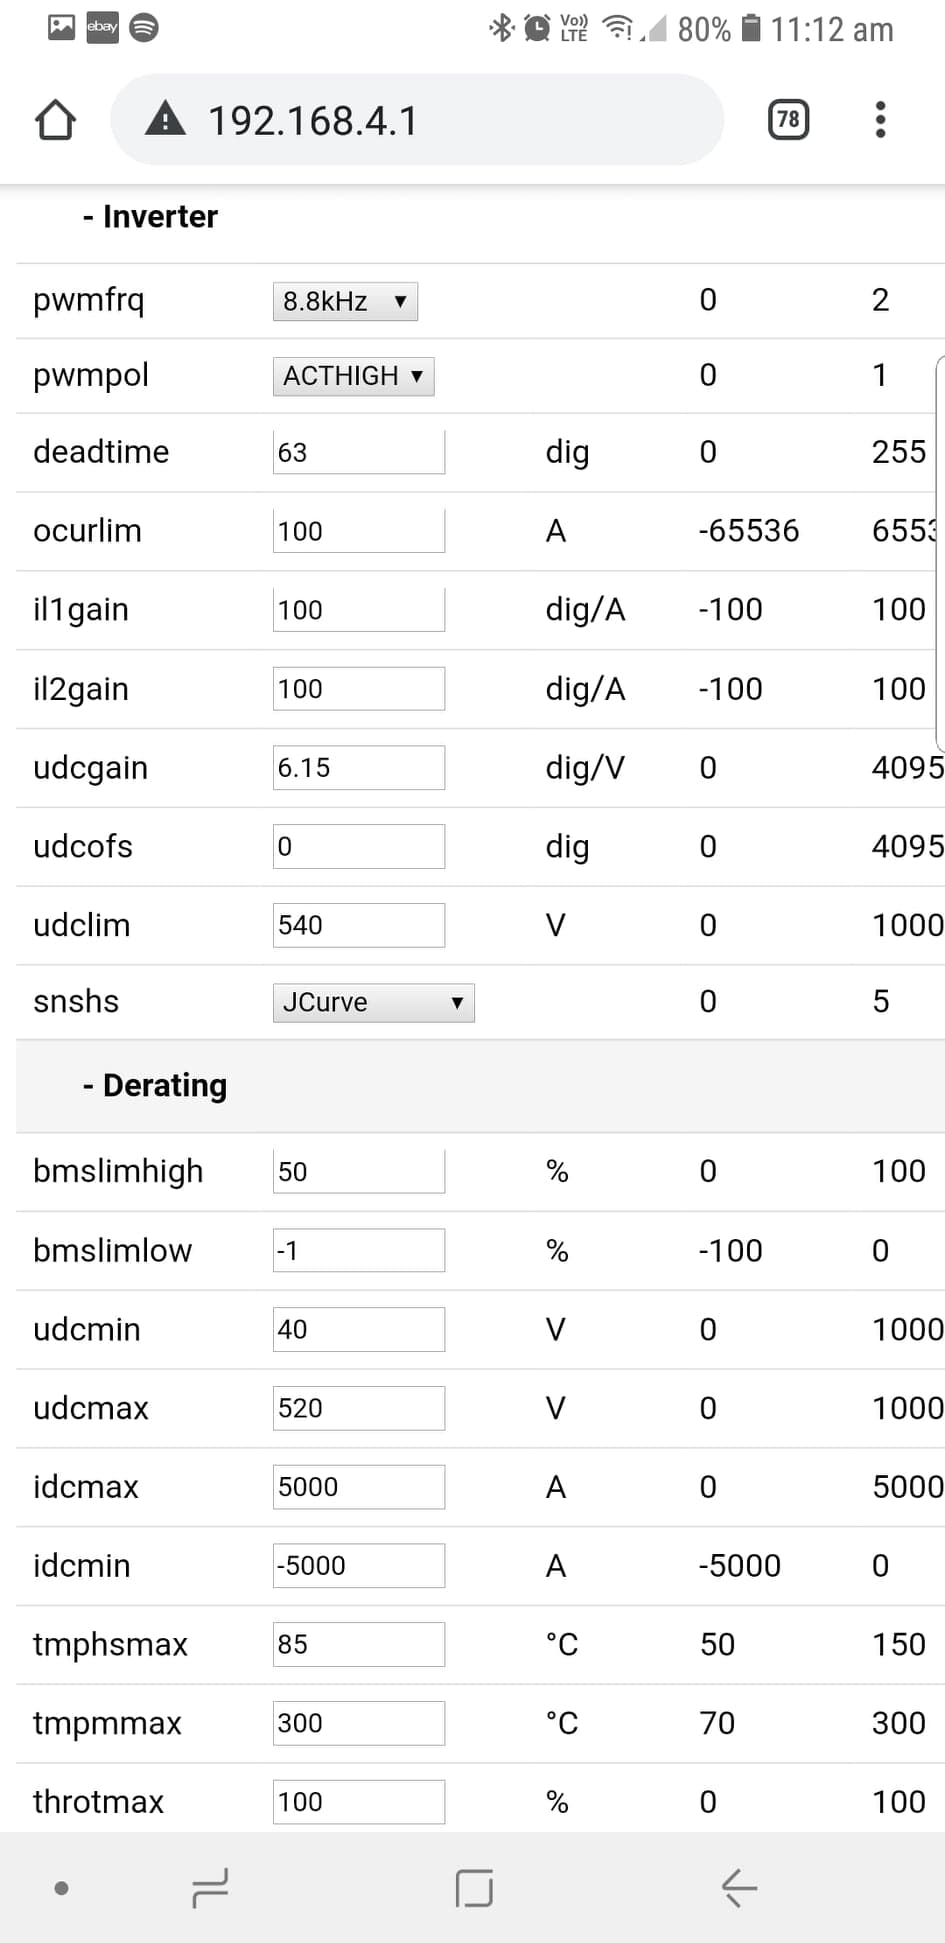The height and width of the screenshot is (1943, 945).
Task: Select the bmslimhigh value field
Action: click(x=359, y=1171)
